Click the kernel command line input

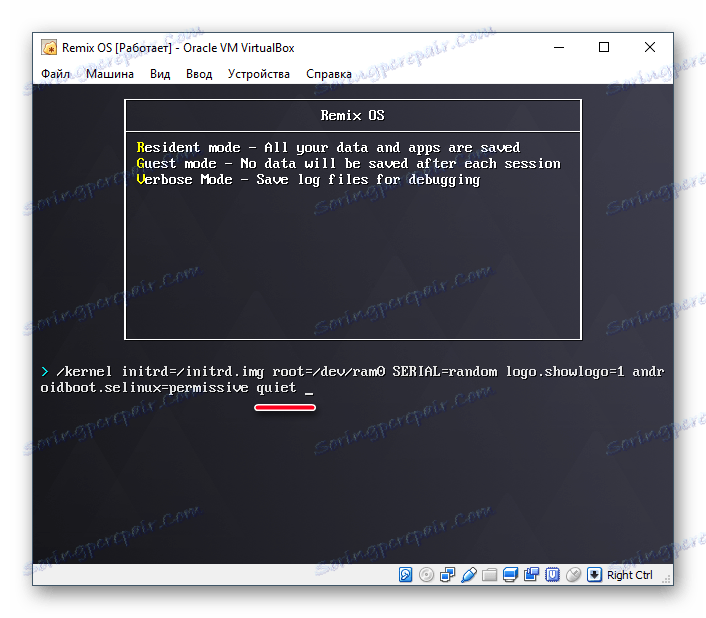[353, 379]
